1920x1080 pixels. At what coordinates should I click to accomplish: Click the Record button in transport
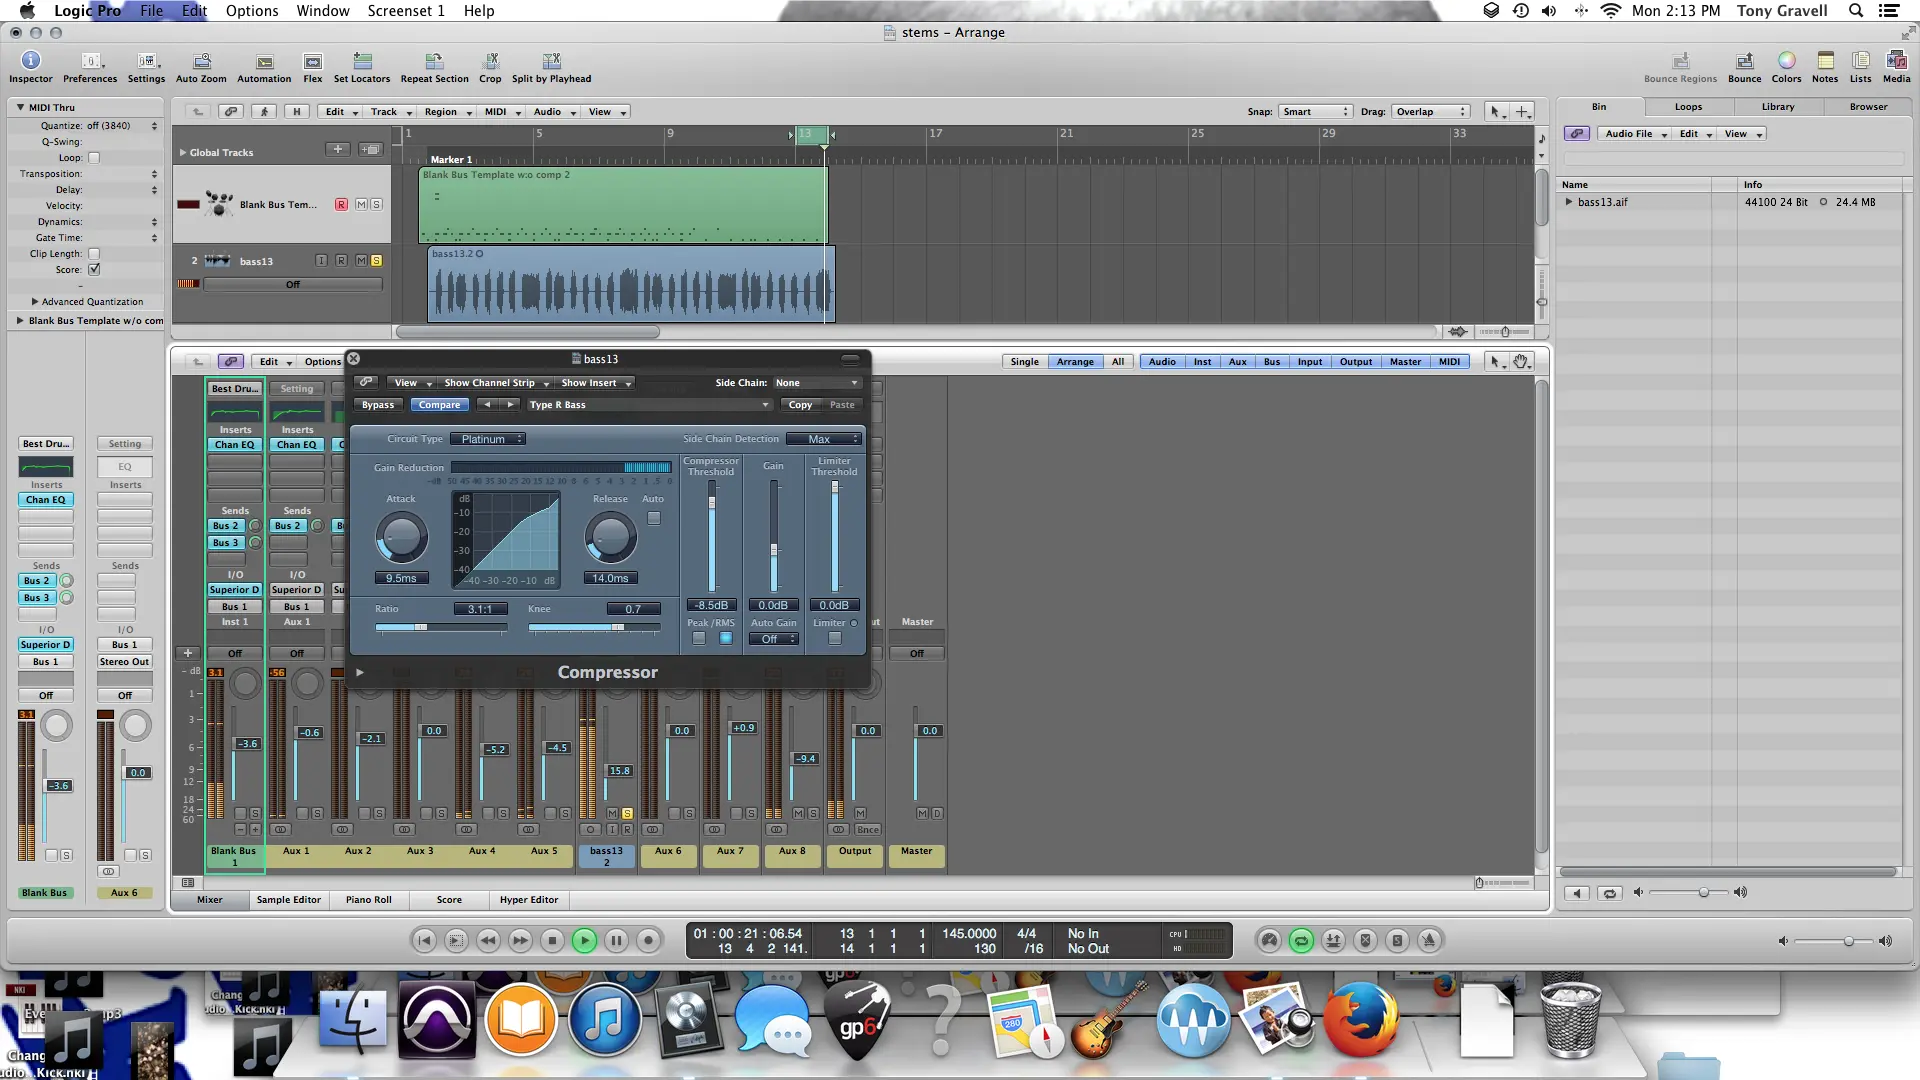point(649,940)
